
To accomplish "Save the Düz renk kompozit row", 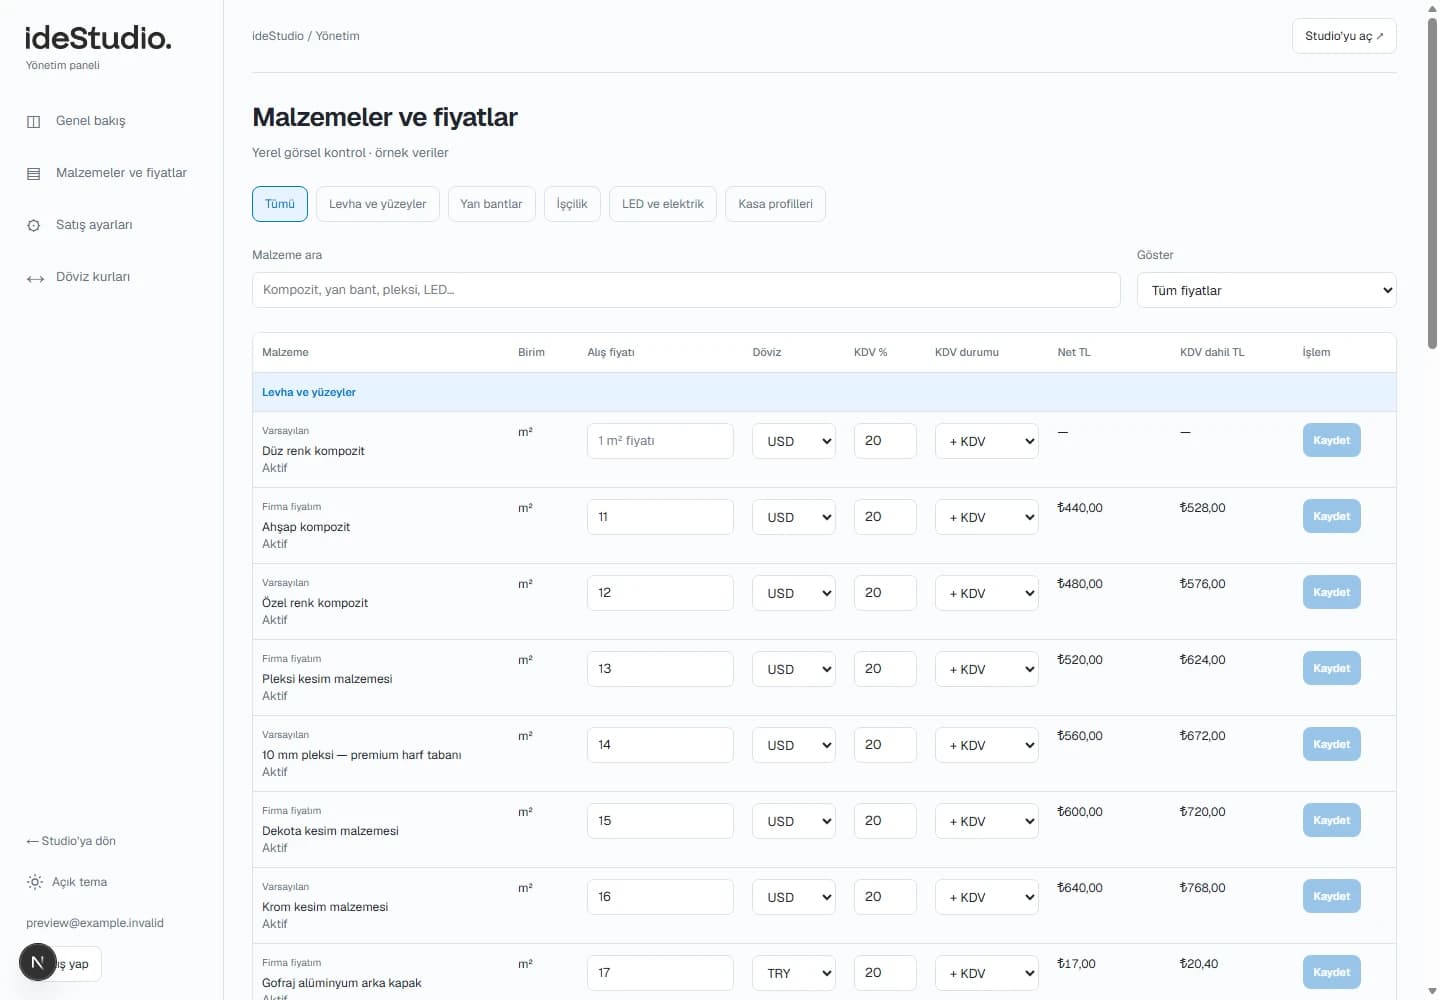I will pos(1332,440).
